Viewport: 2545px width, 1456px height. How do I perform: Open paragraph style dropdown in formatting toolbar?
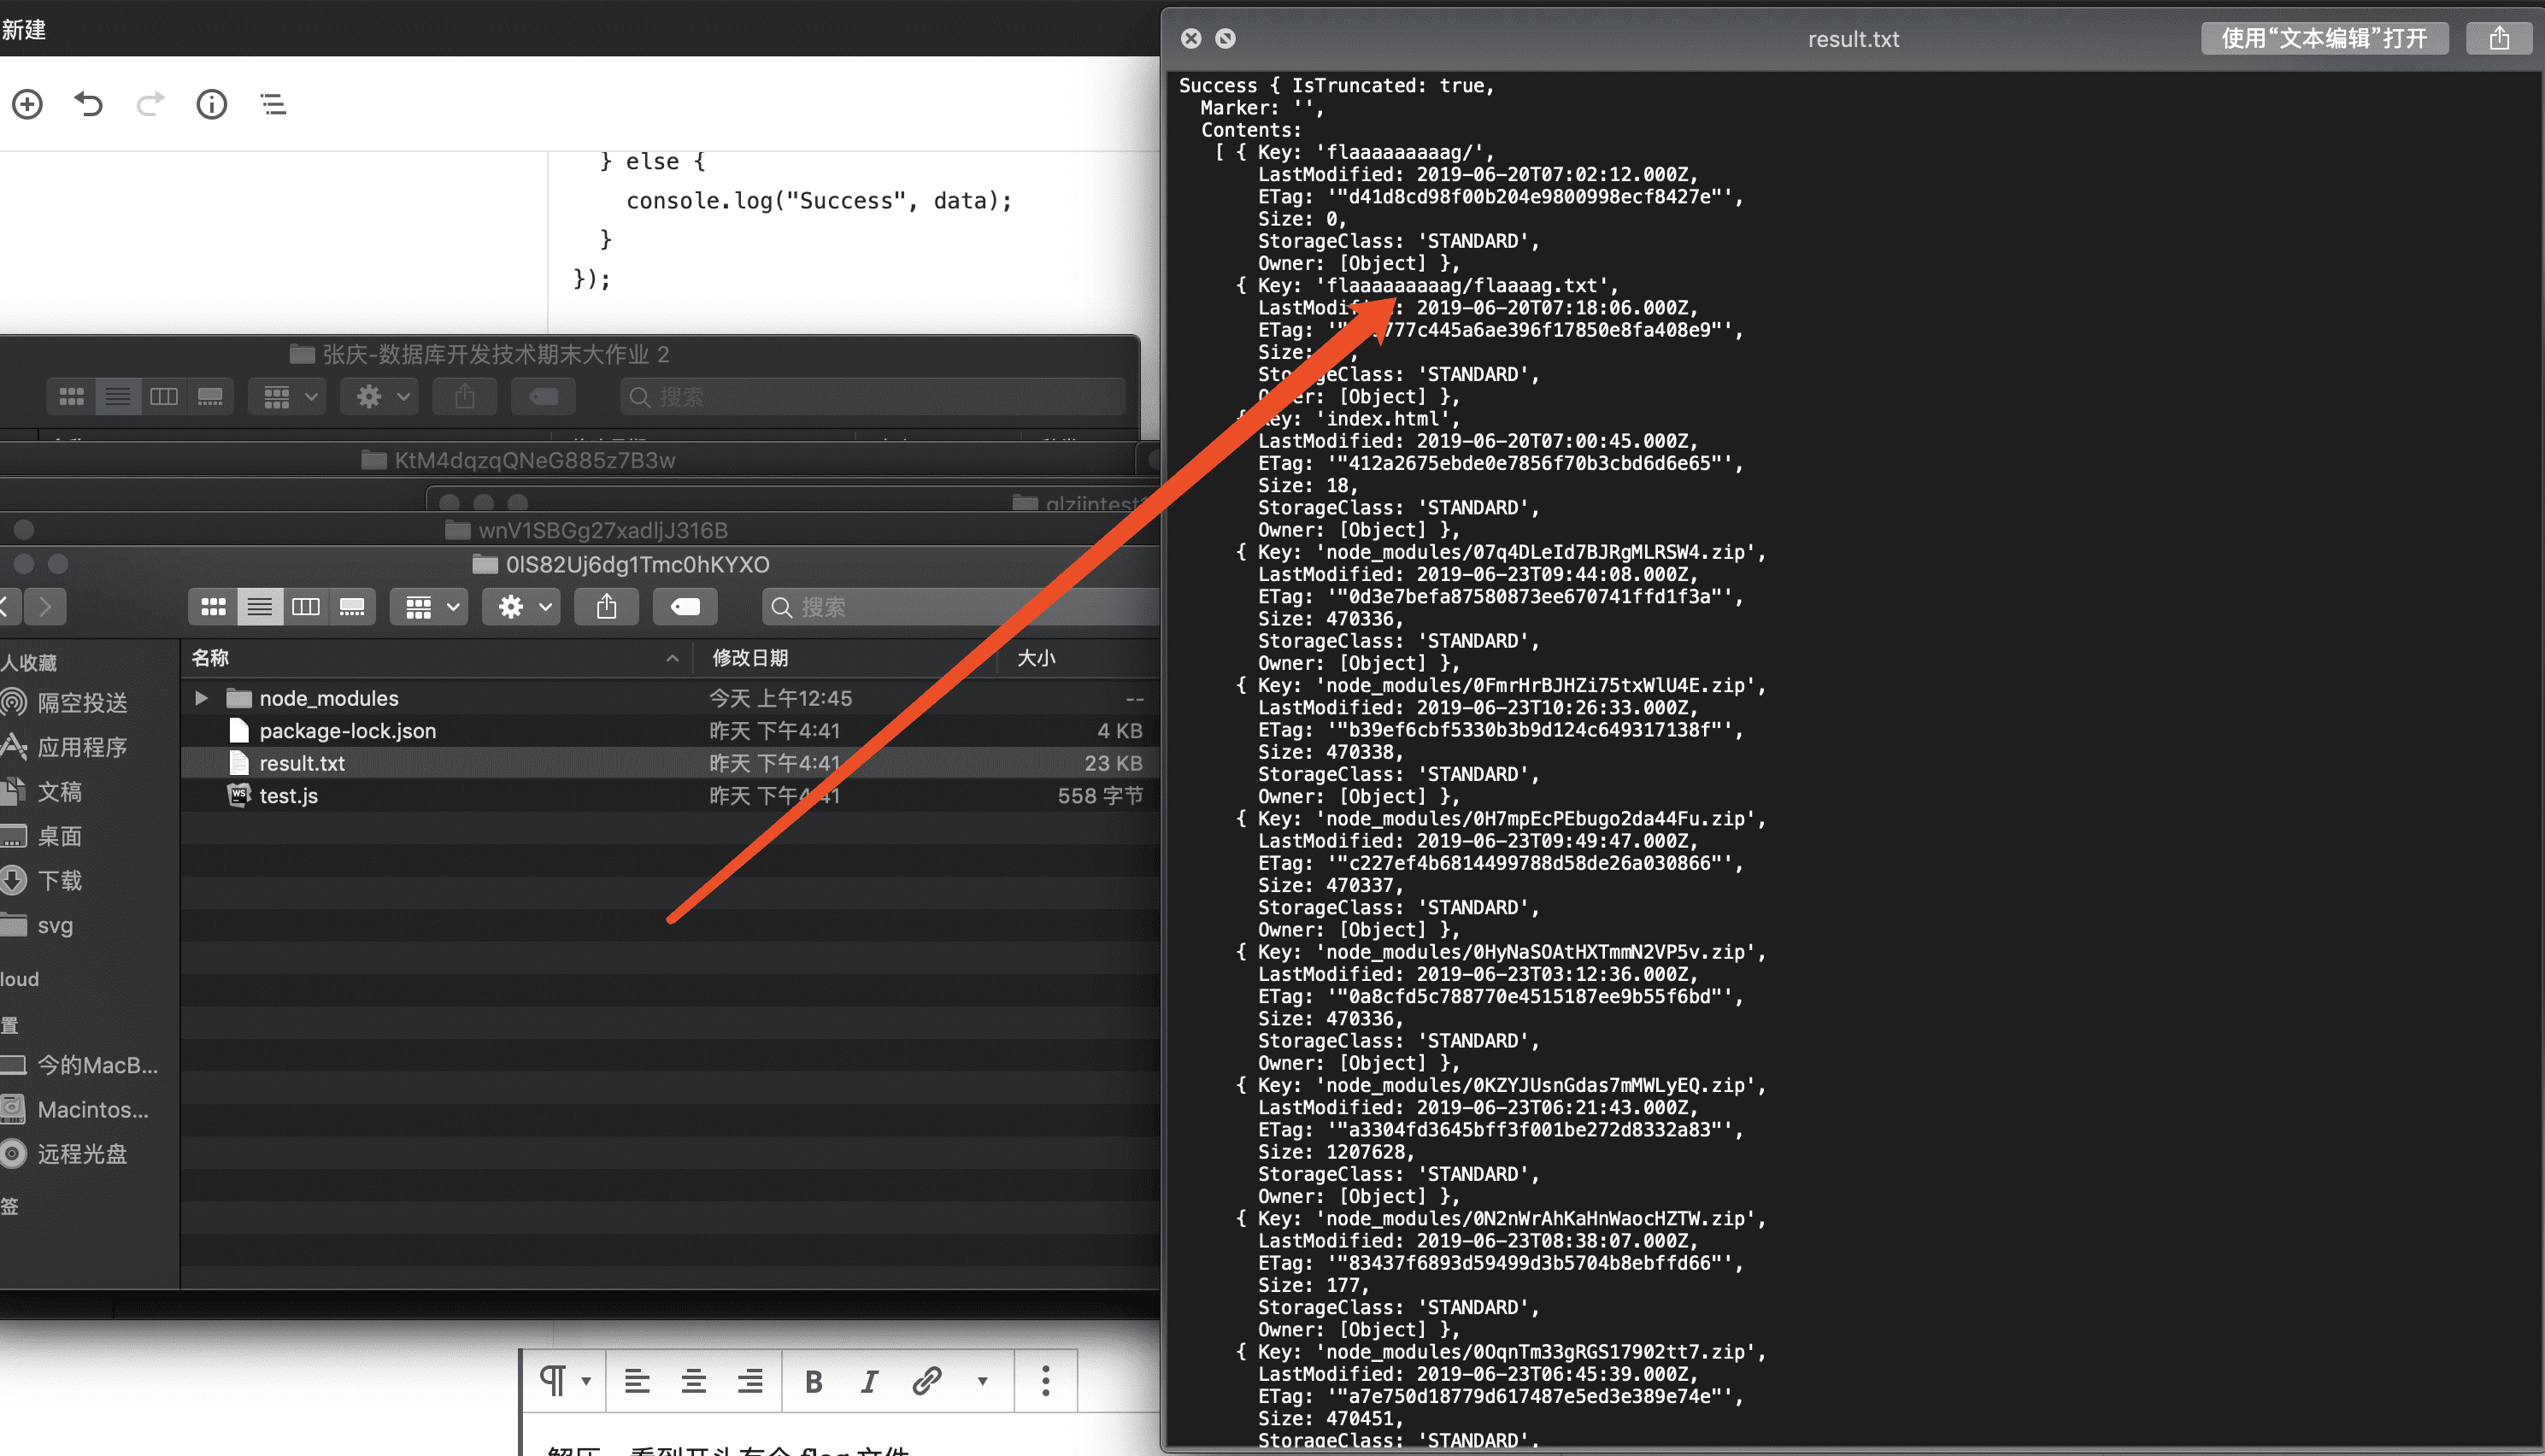pyautogui.click(x=564, y=1381)
